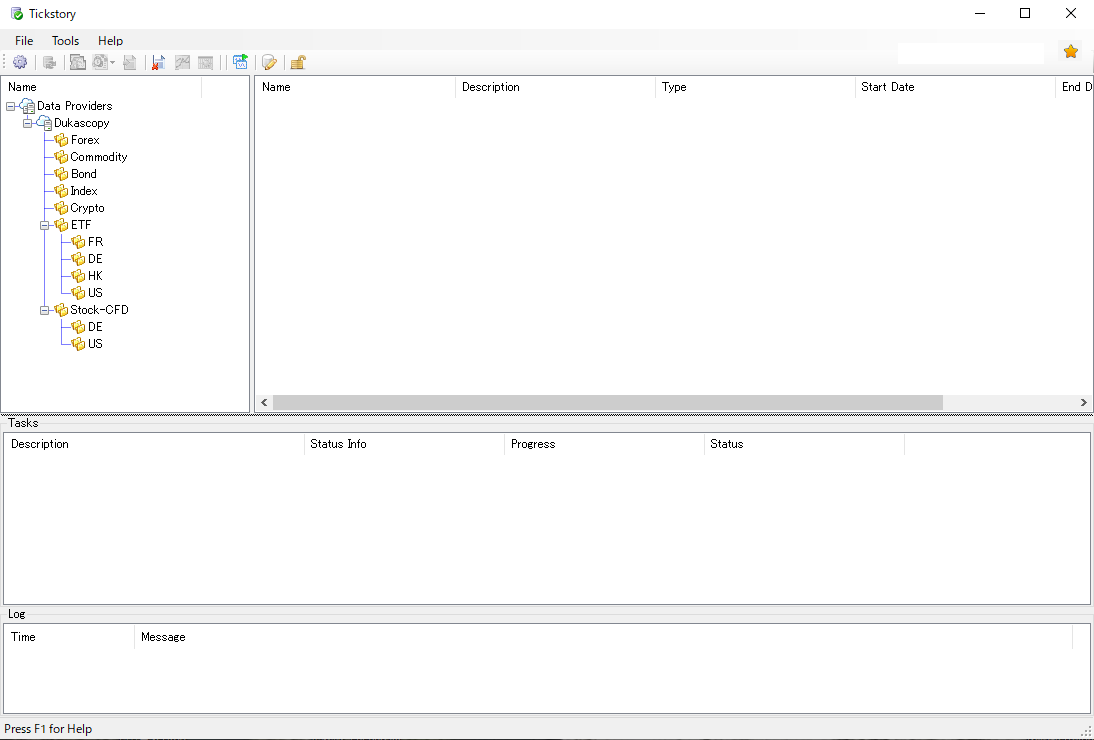Click the horizontal scrollbar thumb in symbol list
This screenshot has width=1094, height=740.
[608, 403]
